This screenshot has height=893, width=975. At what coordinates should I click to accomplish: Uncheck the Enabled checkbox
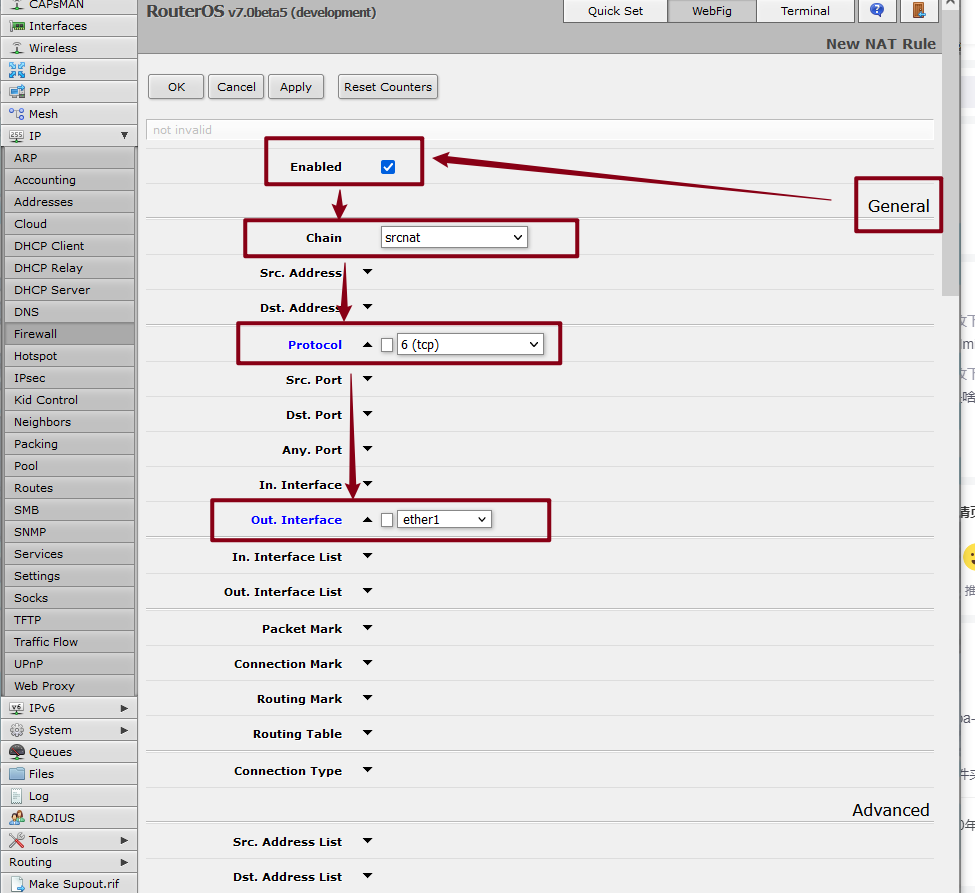tap(388, 167)
